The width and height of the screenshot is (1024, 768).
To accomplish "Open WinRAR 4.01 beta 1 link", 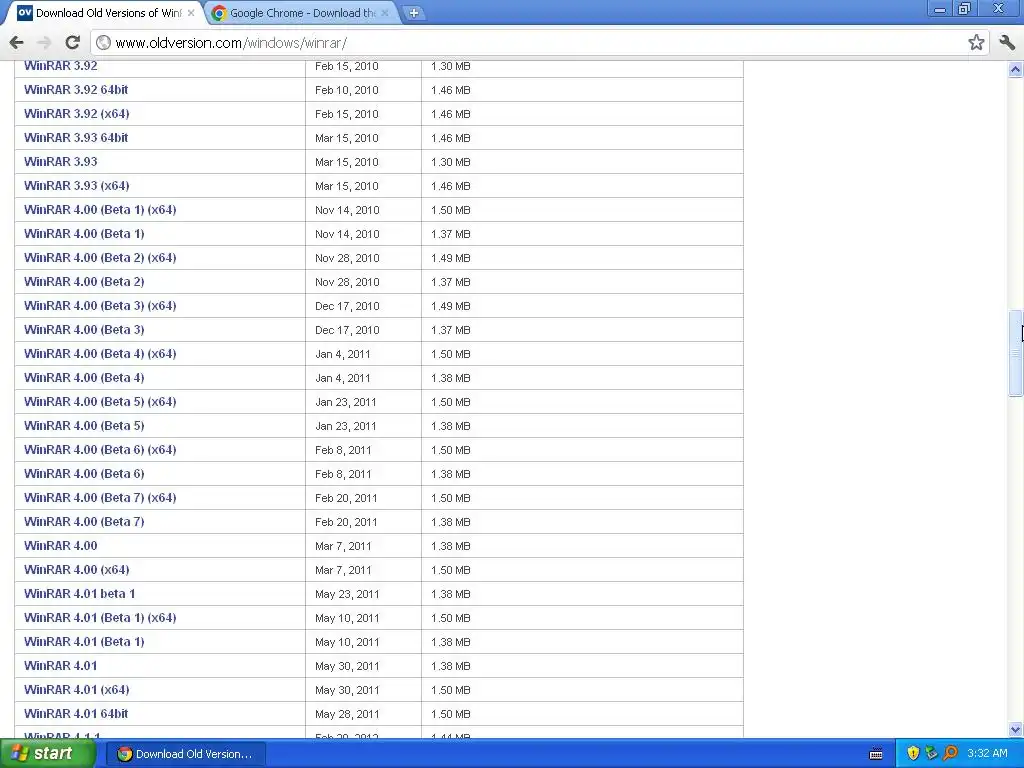I will 80,594.
